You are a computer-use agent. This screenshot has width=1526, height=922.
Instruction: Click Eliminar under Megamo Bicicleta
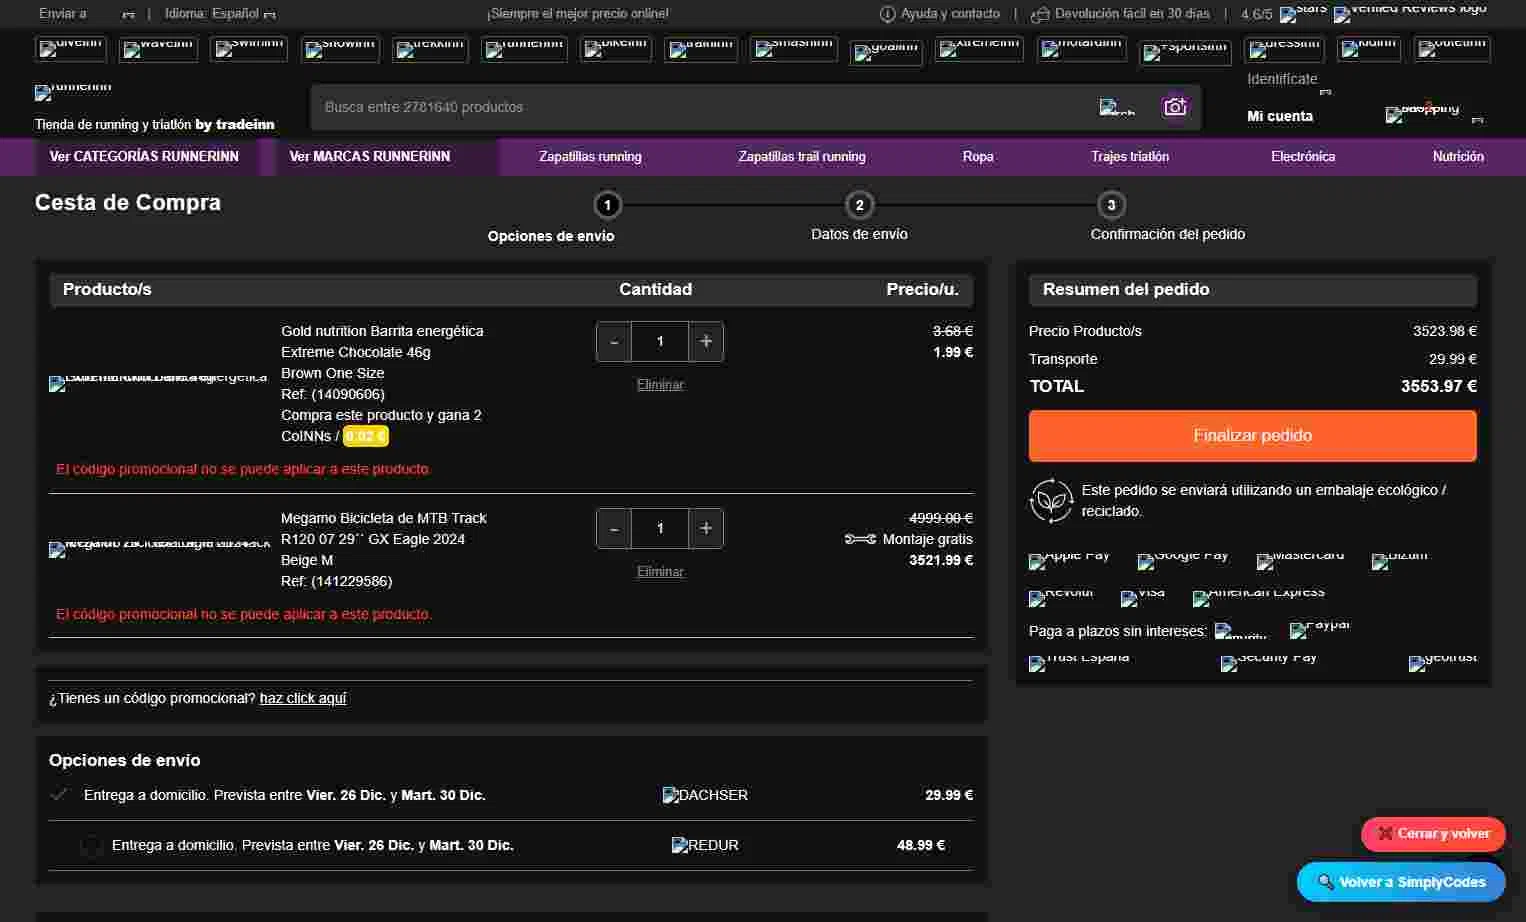pyautogui.click(x=660, y=571)
